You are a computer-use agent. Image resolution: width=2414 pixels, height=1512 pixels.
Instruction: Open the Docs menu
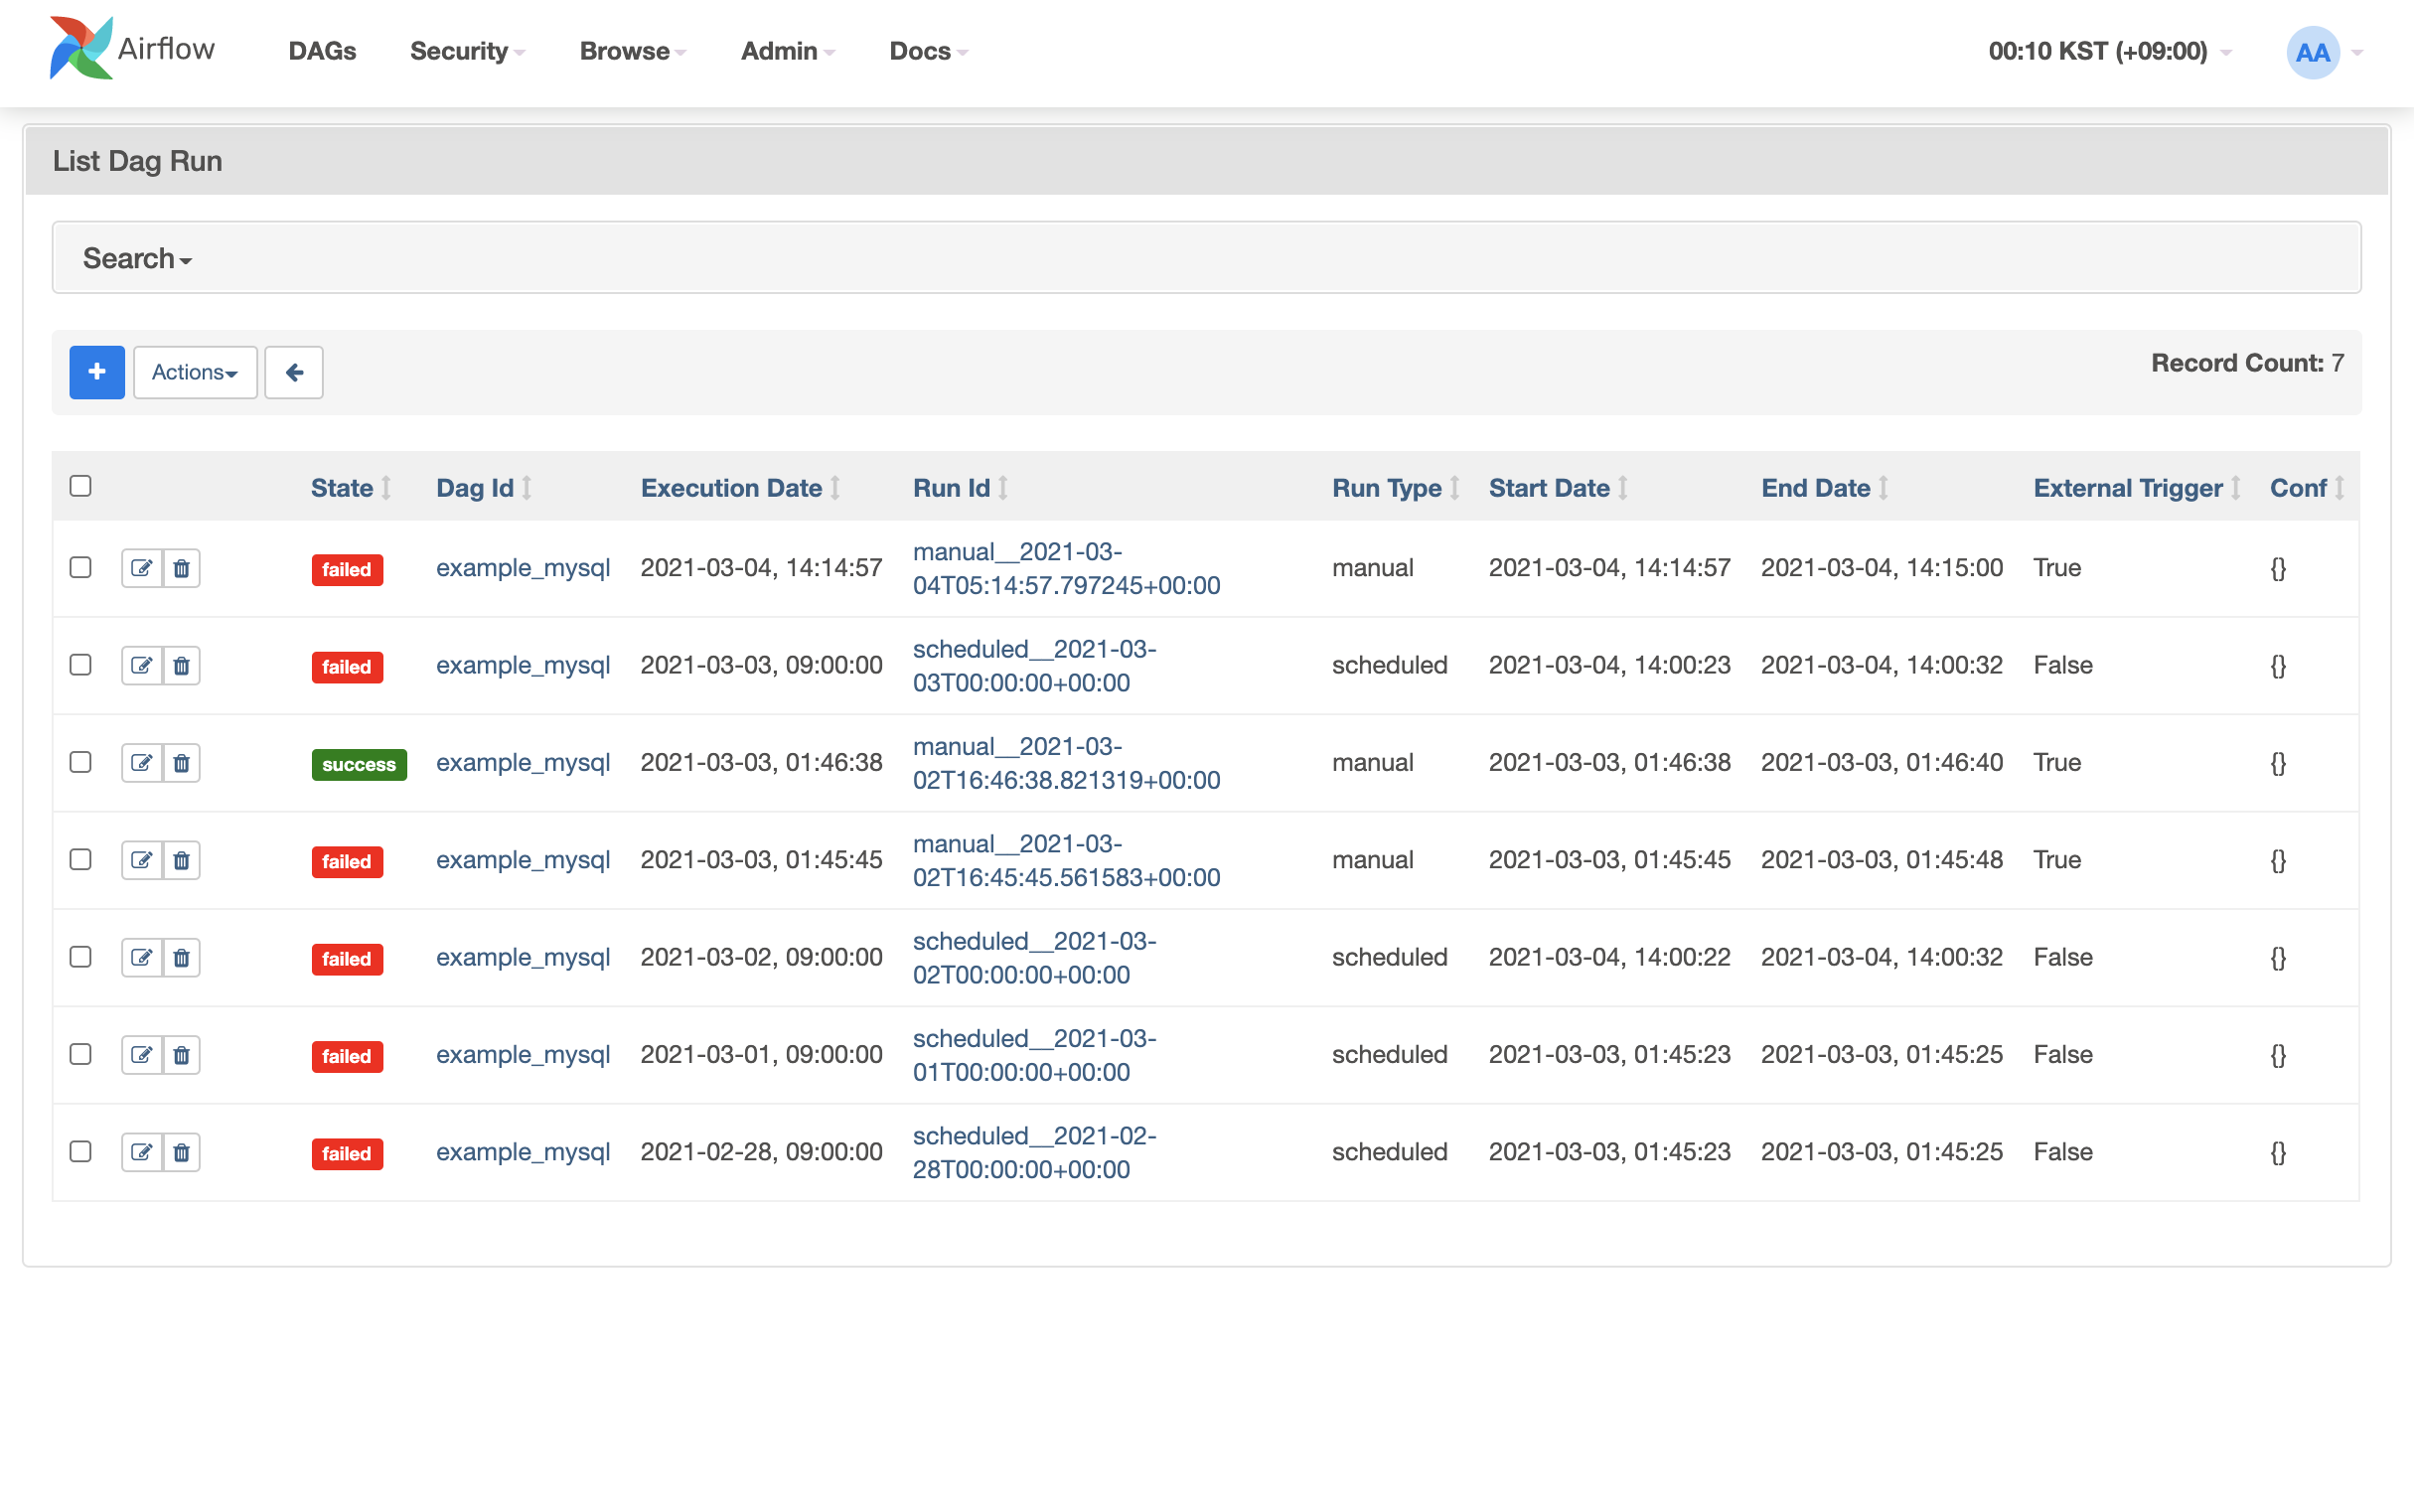[x=928, y=51]
